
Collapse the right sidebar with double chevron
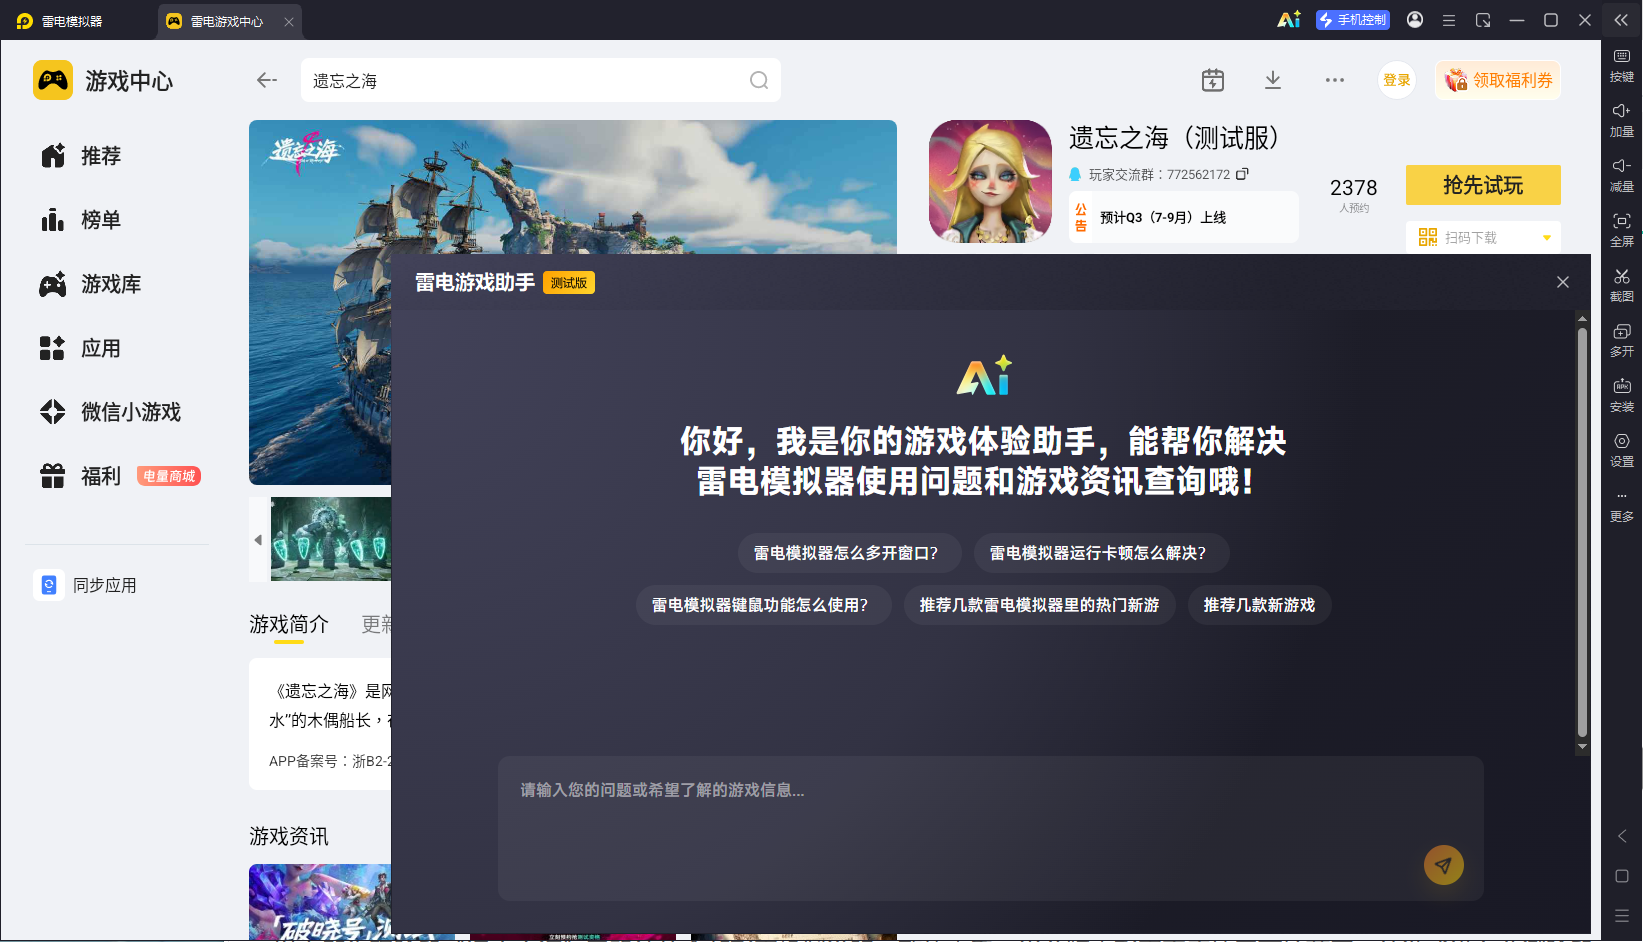click(1621, 20)
